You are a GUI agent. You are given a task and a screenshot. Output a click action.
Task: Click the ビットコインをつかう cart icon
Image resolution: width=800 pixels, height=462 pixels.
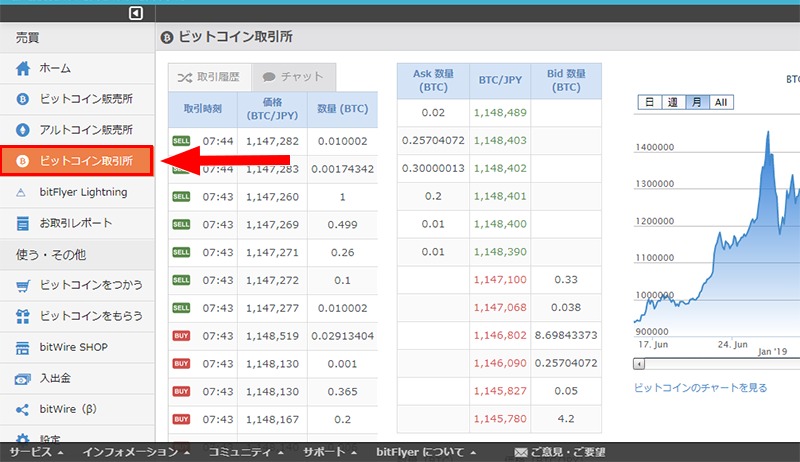coord(22,286)
